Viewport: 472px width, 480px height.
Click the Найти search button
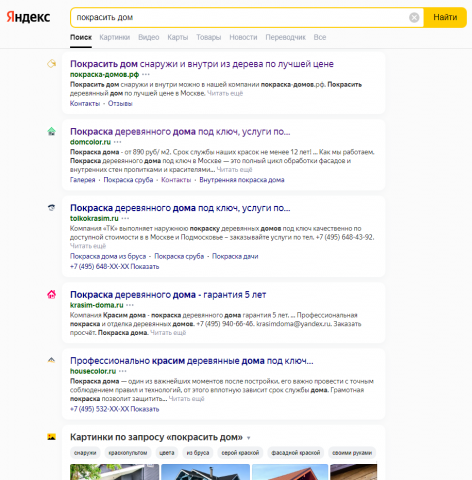pos(445,17)
